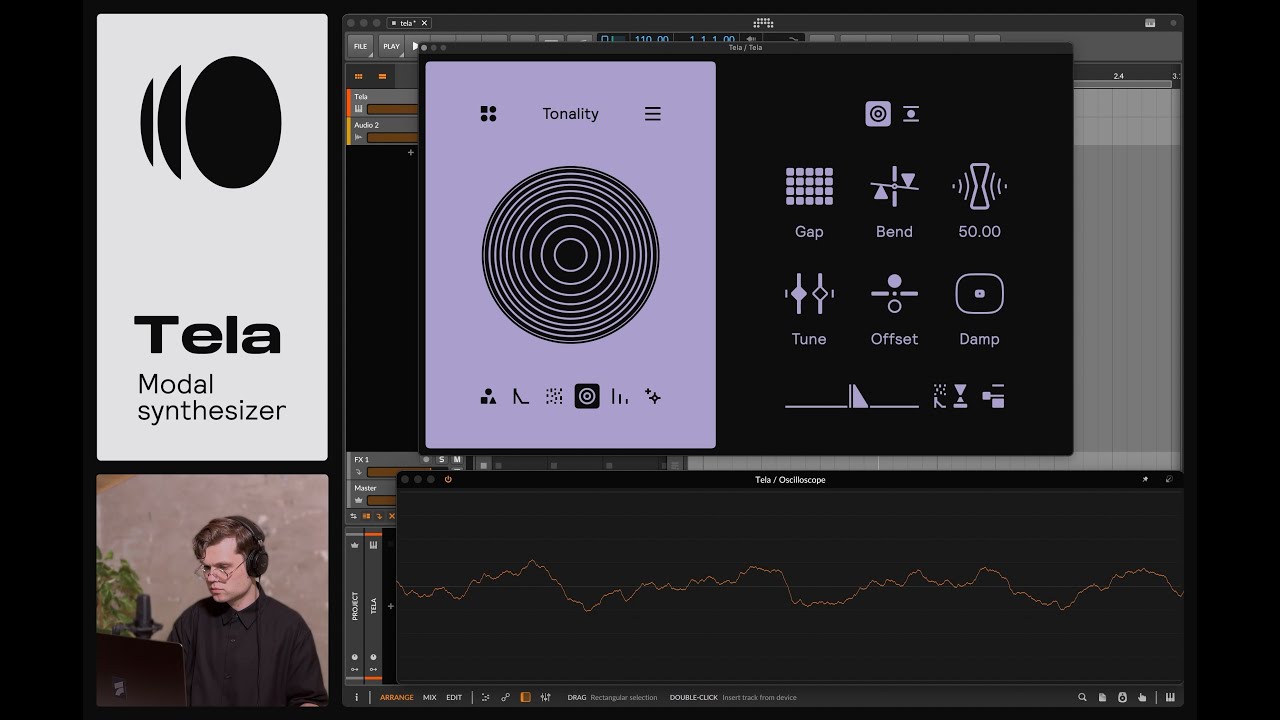Select the shapes page icon in Tela
Viewport: 1280px width, 720px height.
click(x=488, y=397)
